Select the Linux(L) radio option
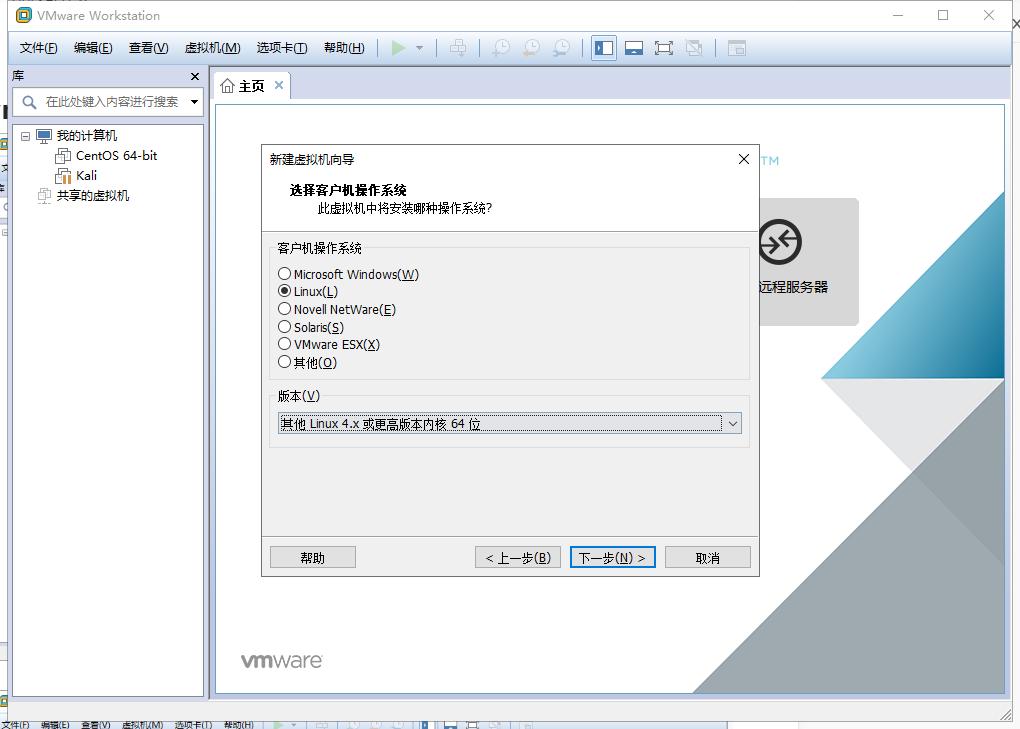The height and width of the screenshot is (729, 1020). (x=308, y=291)
